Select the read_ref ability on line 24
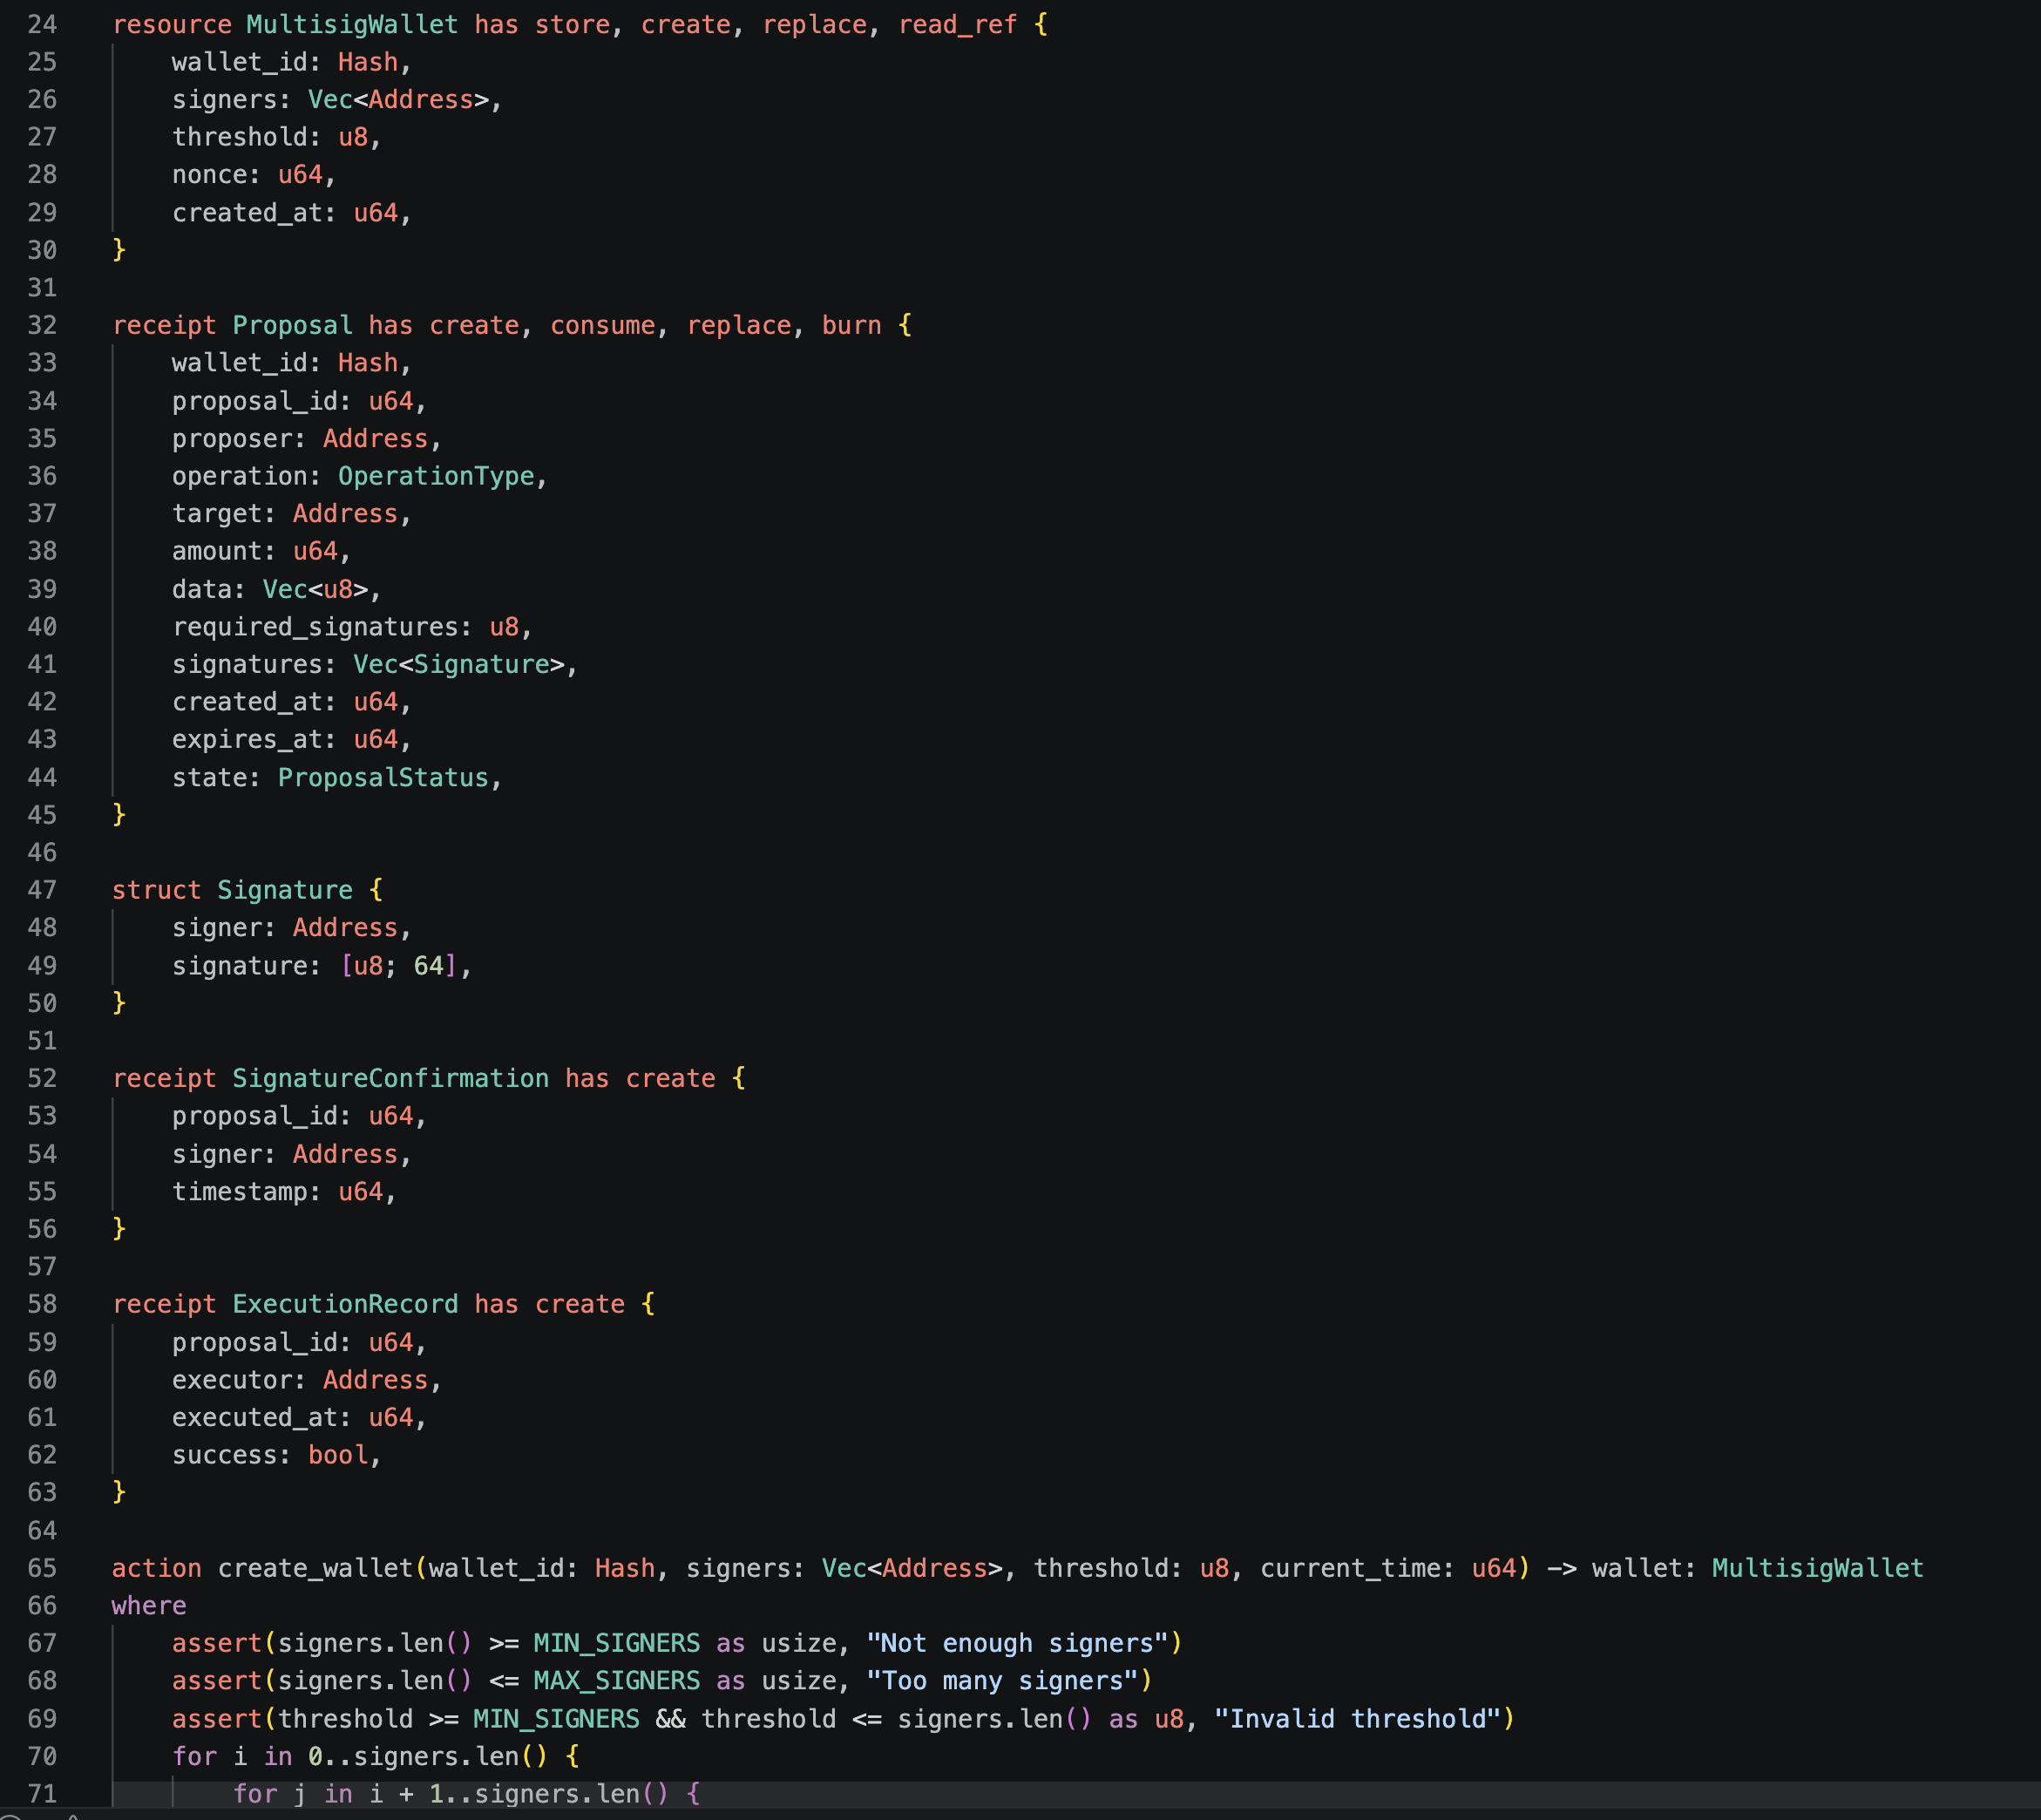 957,25
